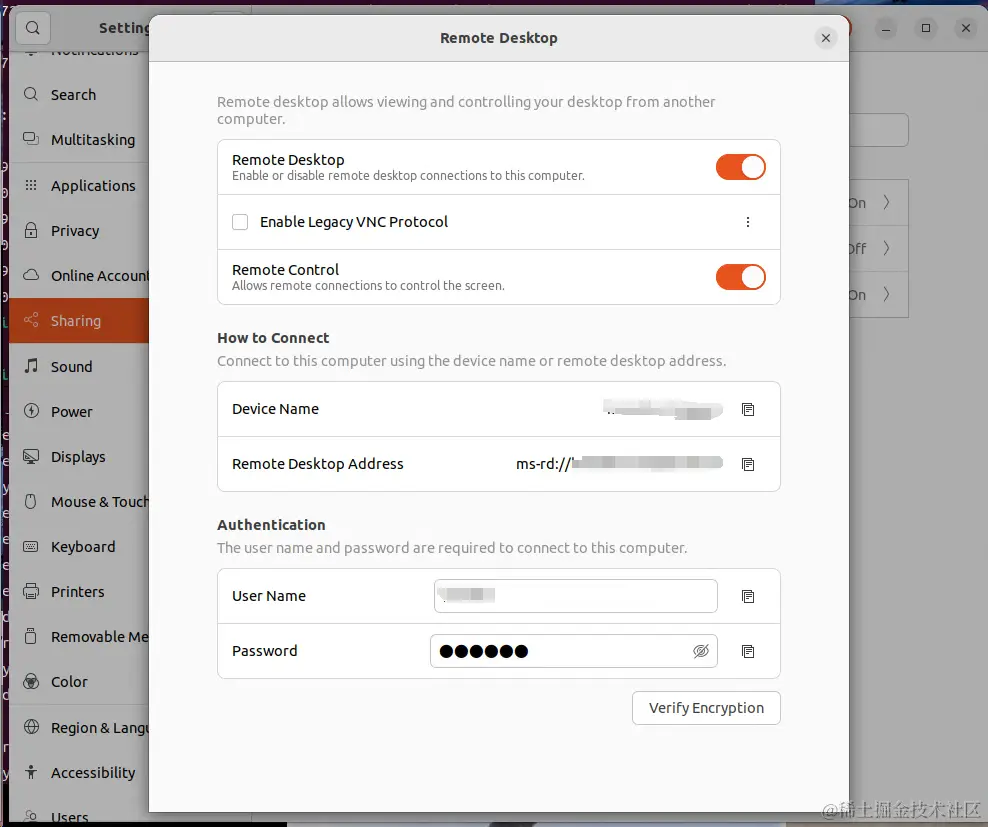Viewport: 988px width, 827px height.
Task: Toggle the Remote Desktop switch off
Action: pos(740,167)
